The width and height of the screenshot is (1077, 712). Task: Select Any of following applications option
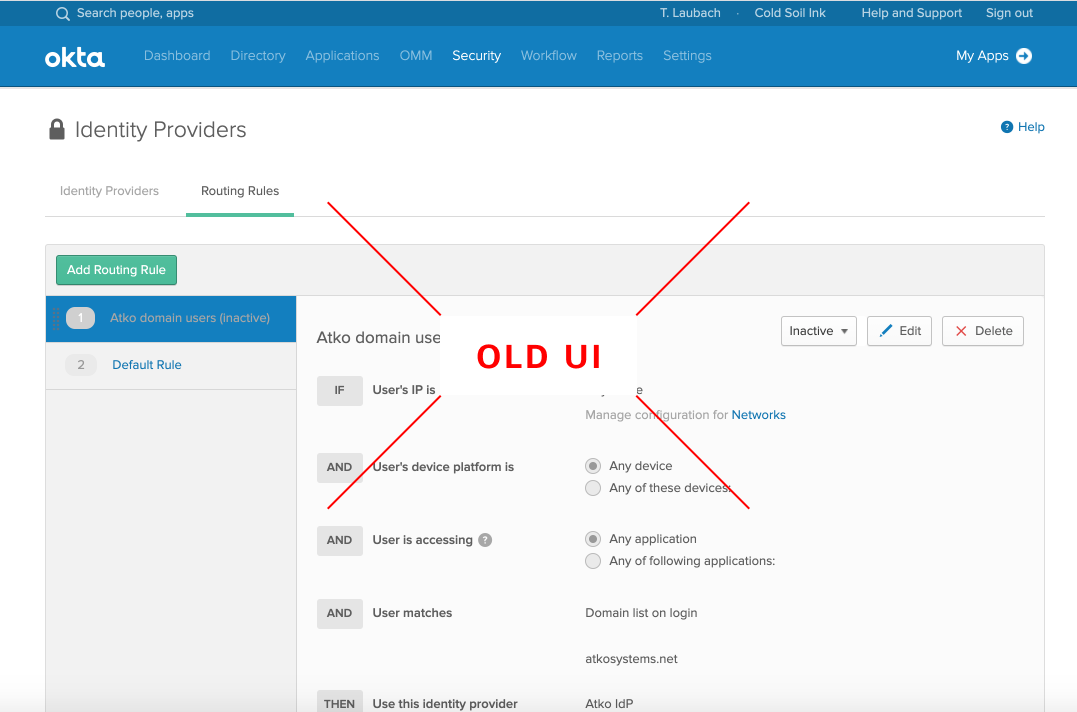point(592,561)
